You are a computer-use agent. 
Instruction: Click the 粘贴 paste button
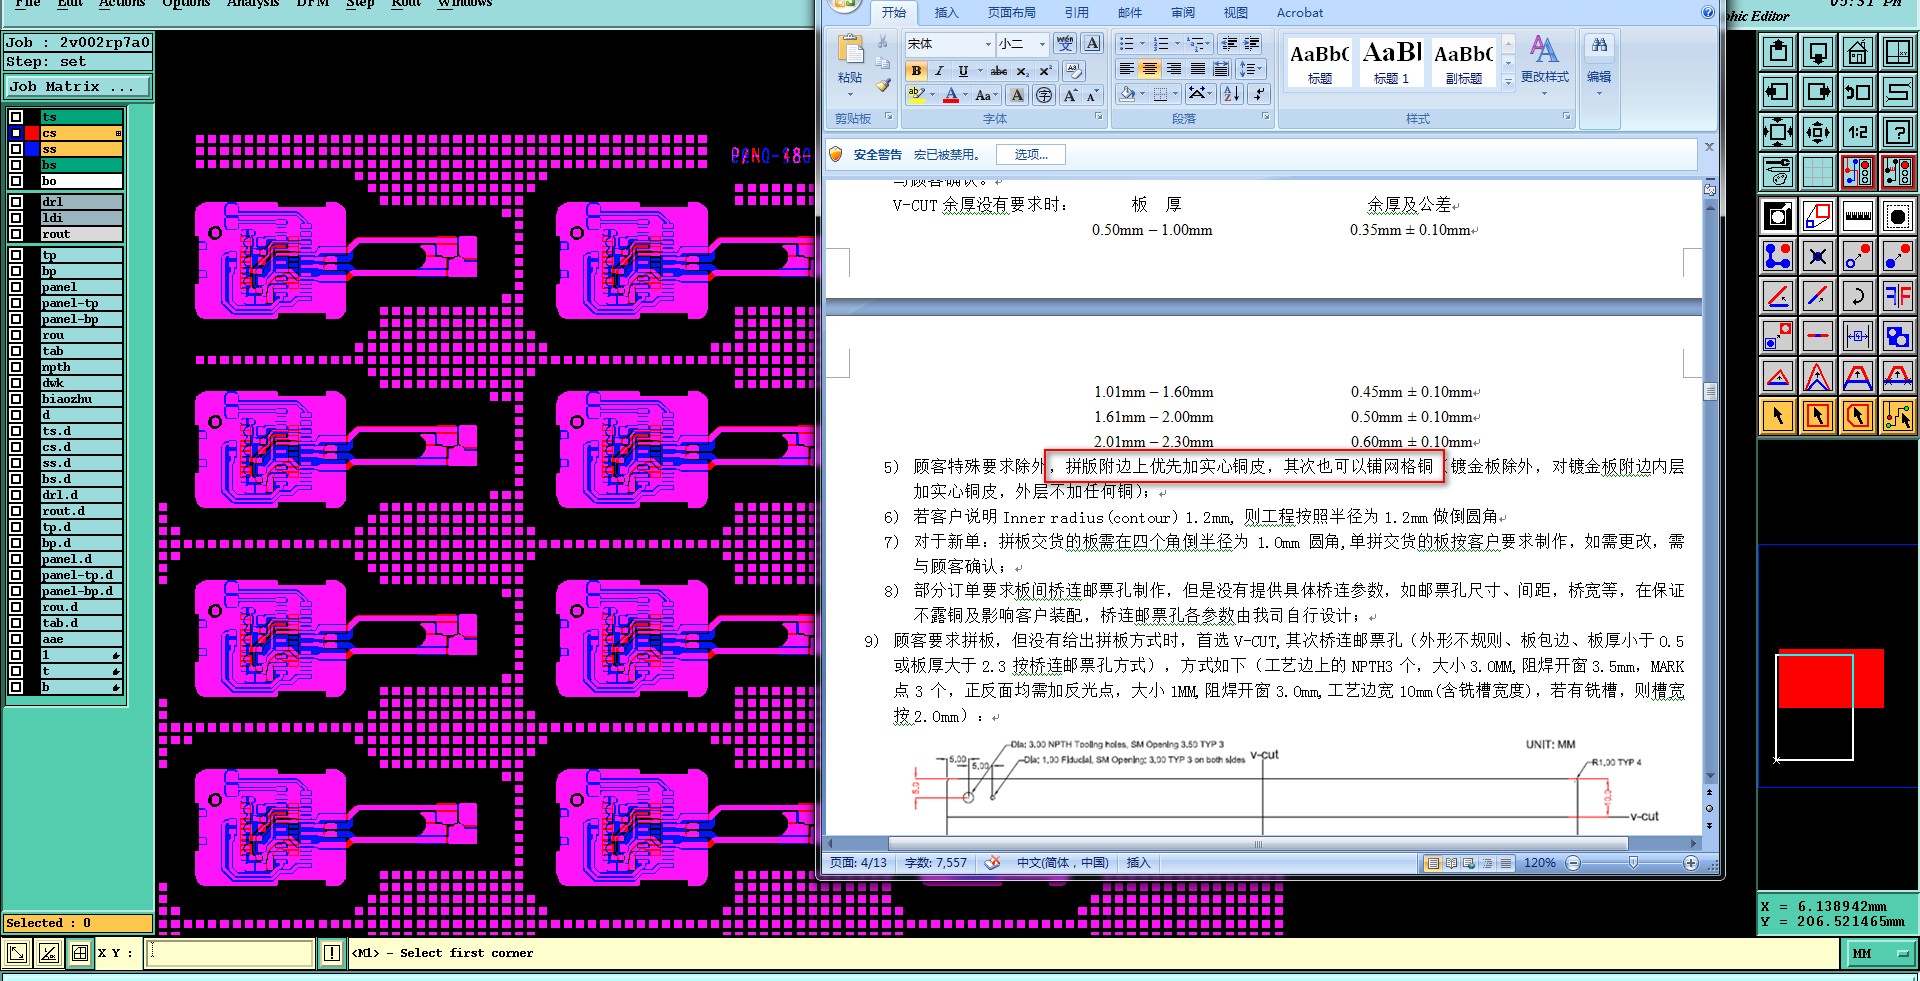pyautogui.click(x=850, y=64)
